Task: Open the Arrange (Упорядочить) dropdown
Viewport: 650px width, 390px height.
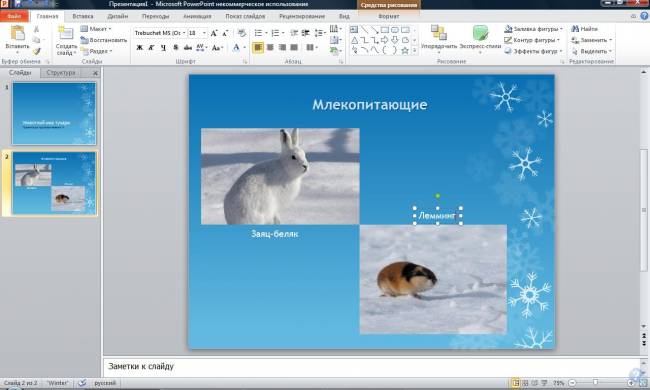Action: 439,39
